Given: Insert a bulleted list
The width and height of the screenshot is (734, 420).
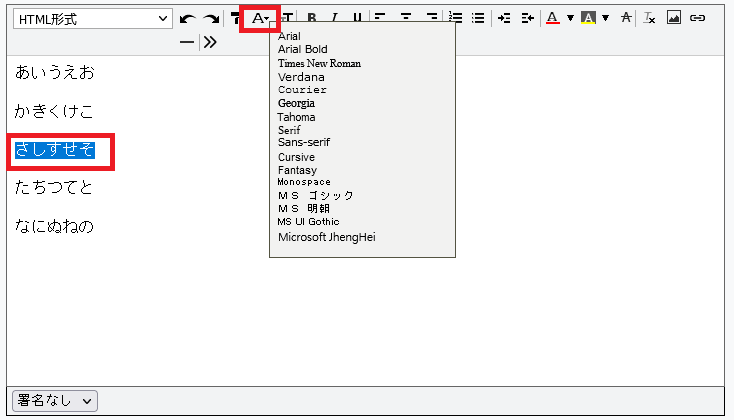Looking at the screenshot, I should coord(478,18).
